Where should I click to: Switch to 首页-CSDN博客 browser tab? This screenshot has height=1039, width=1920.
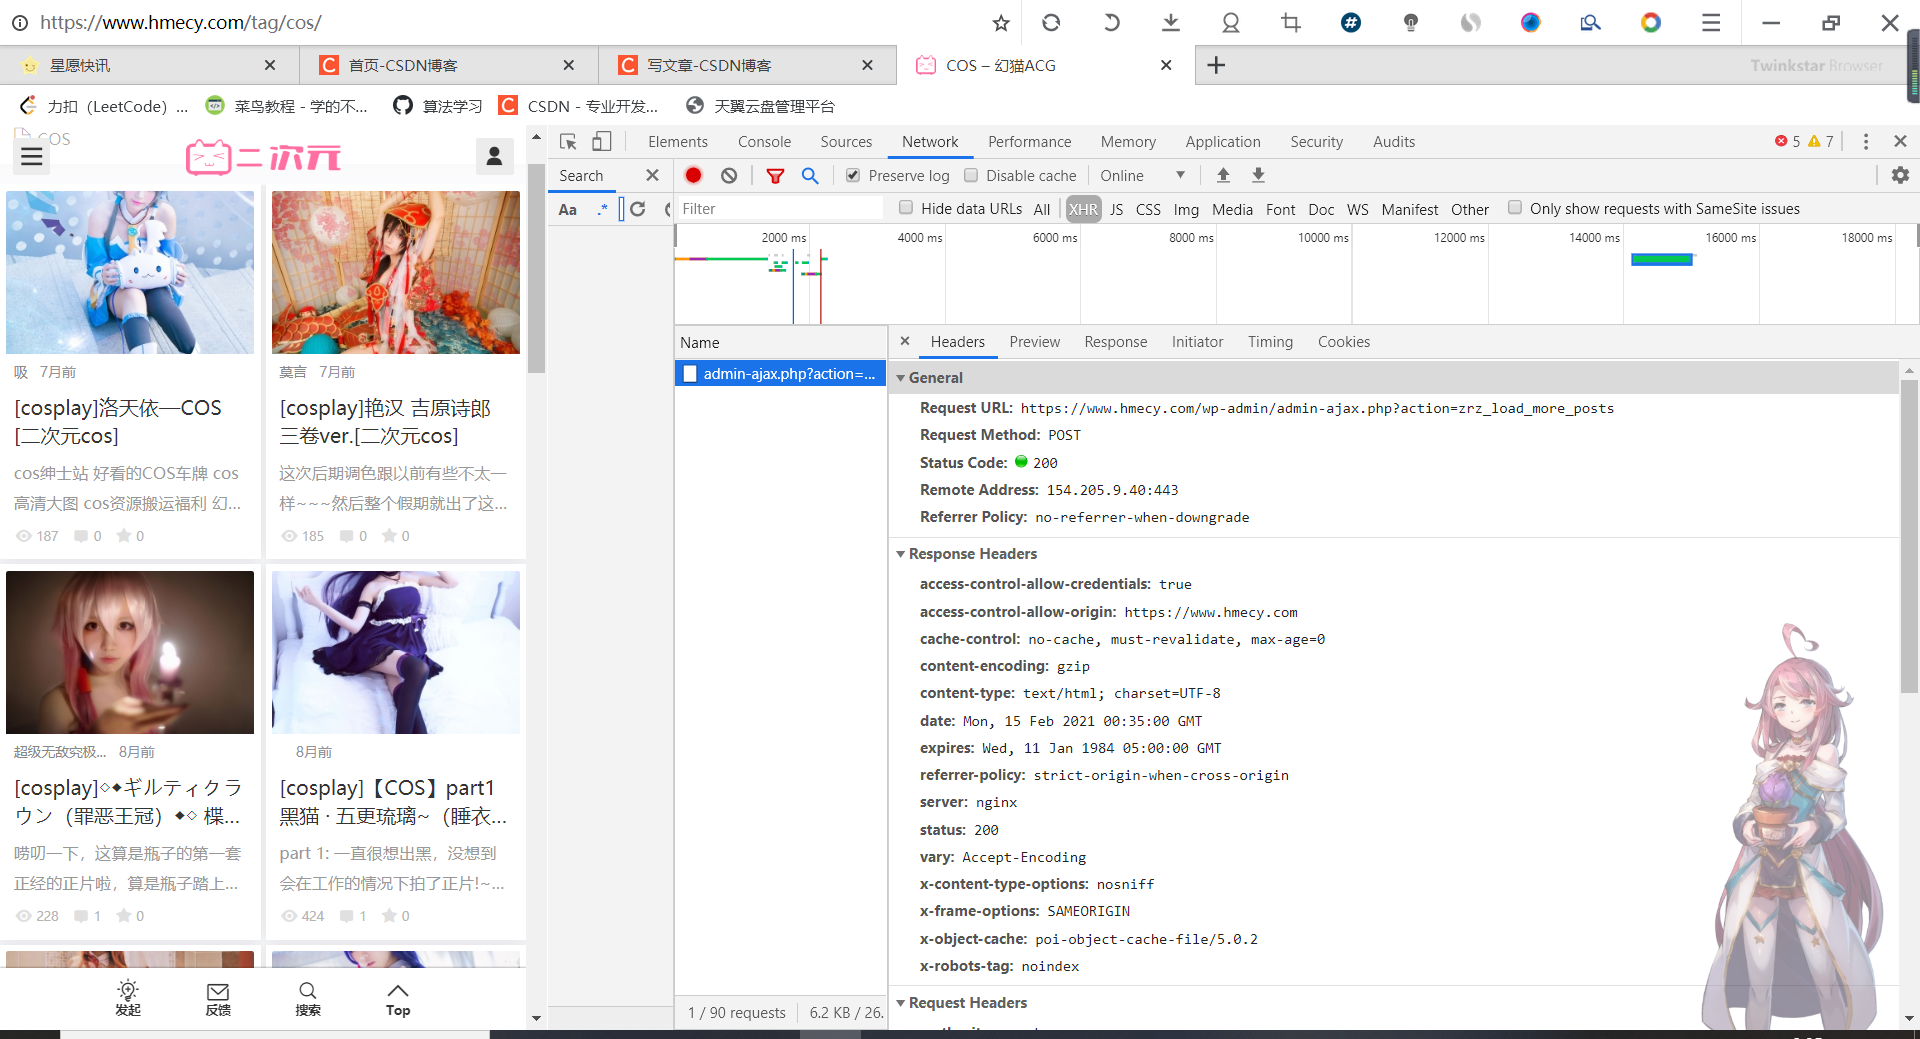(x=447, y=65)
